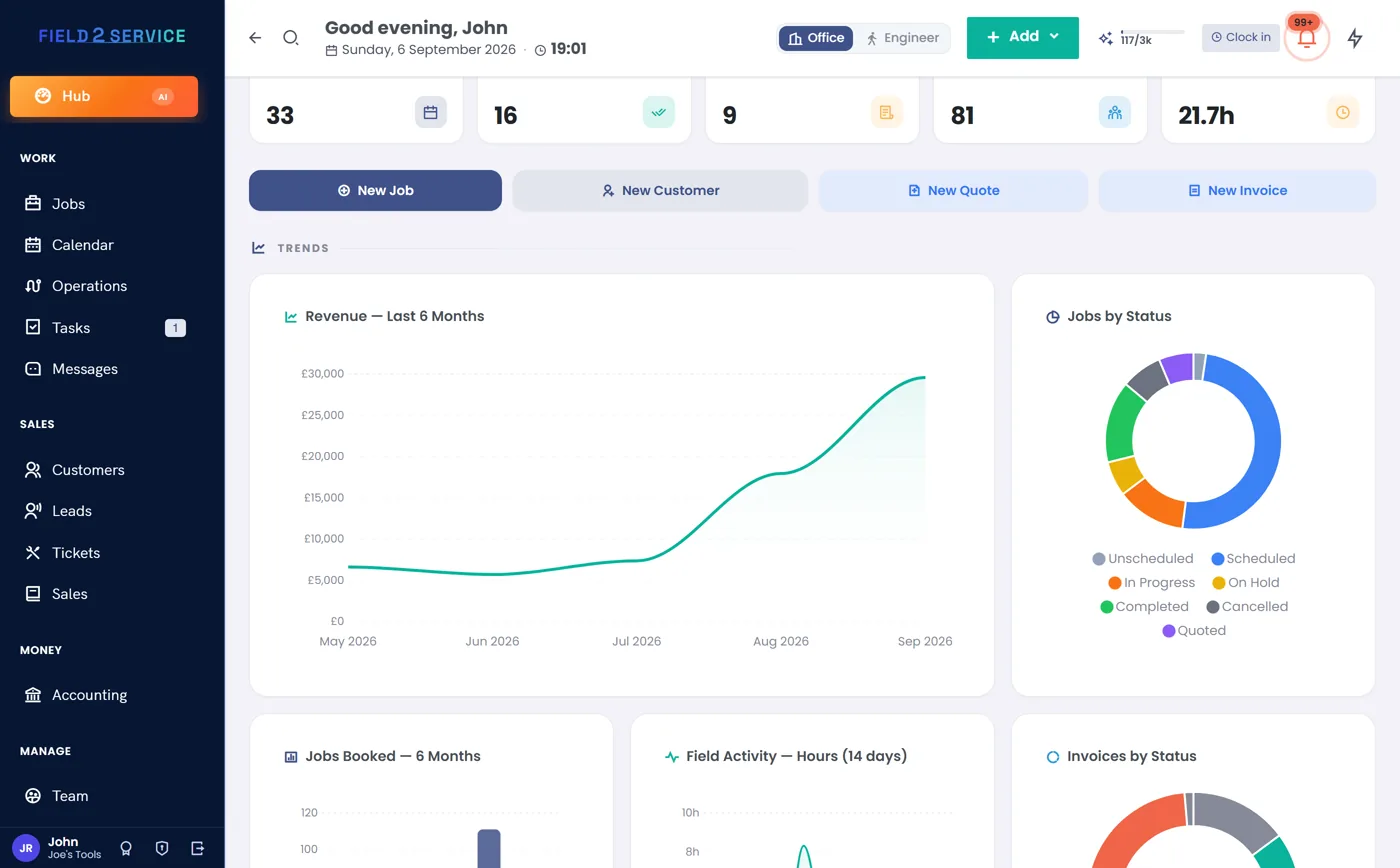1400x868 pixels.
Task: Click the date Sunday, 6 September 2026
Action: [429, 49]
